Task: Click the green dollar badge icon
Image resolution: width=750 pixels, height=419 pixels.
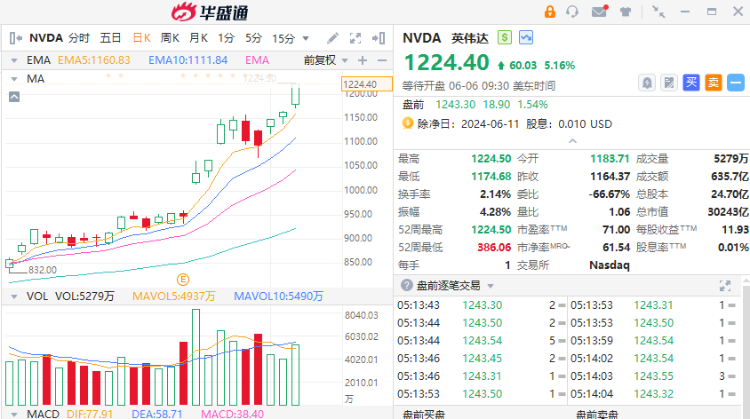Action: (x=505, y=37)
